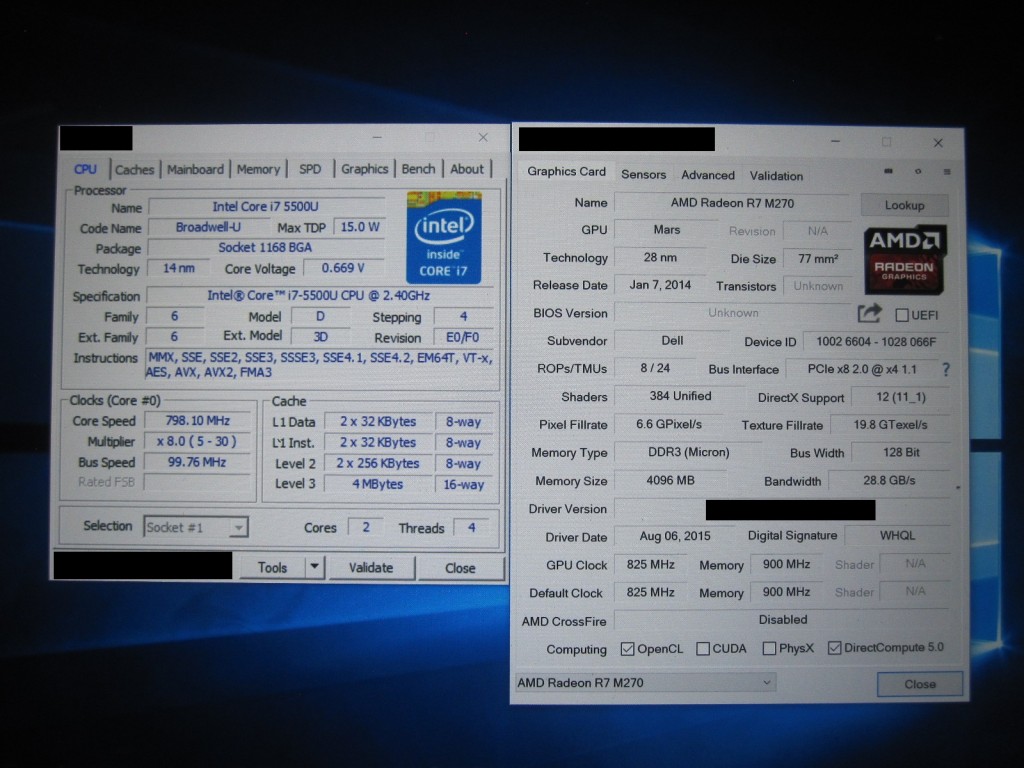
Task: Select the Graphics Card tab
Action: pos(566,172)
